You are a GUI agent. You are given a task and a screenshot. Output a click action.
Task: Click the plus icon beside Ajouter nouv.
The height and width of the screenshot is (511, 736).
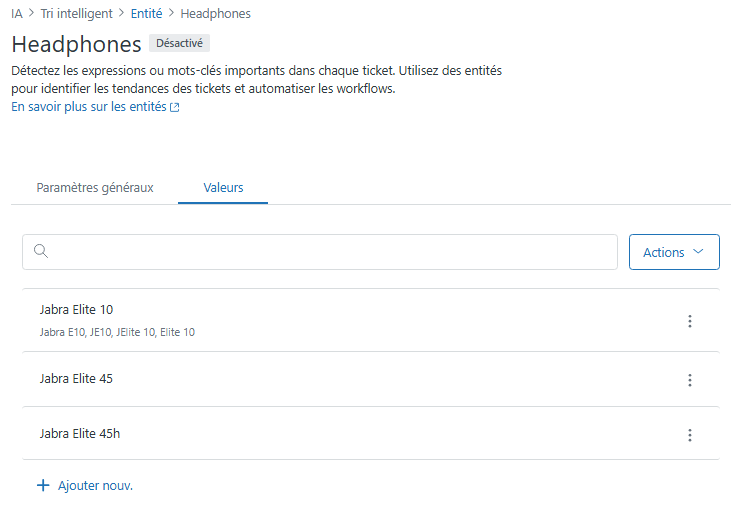click(x=43, y=485)
